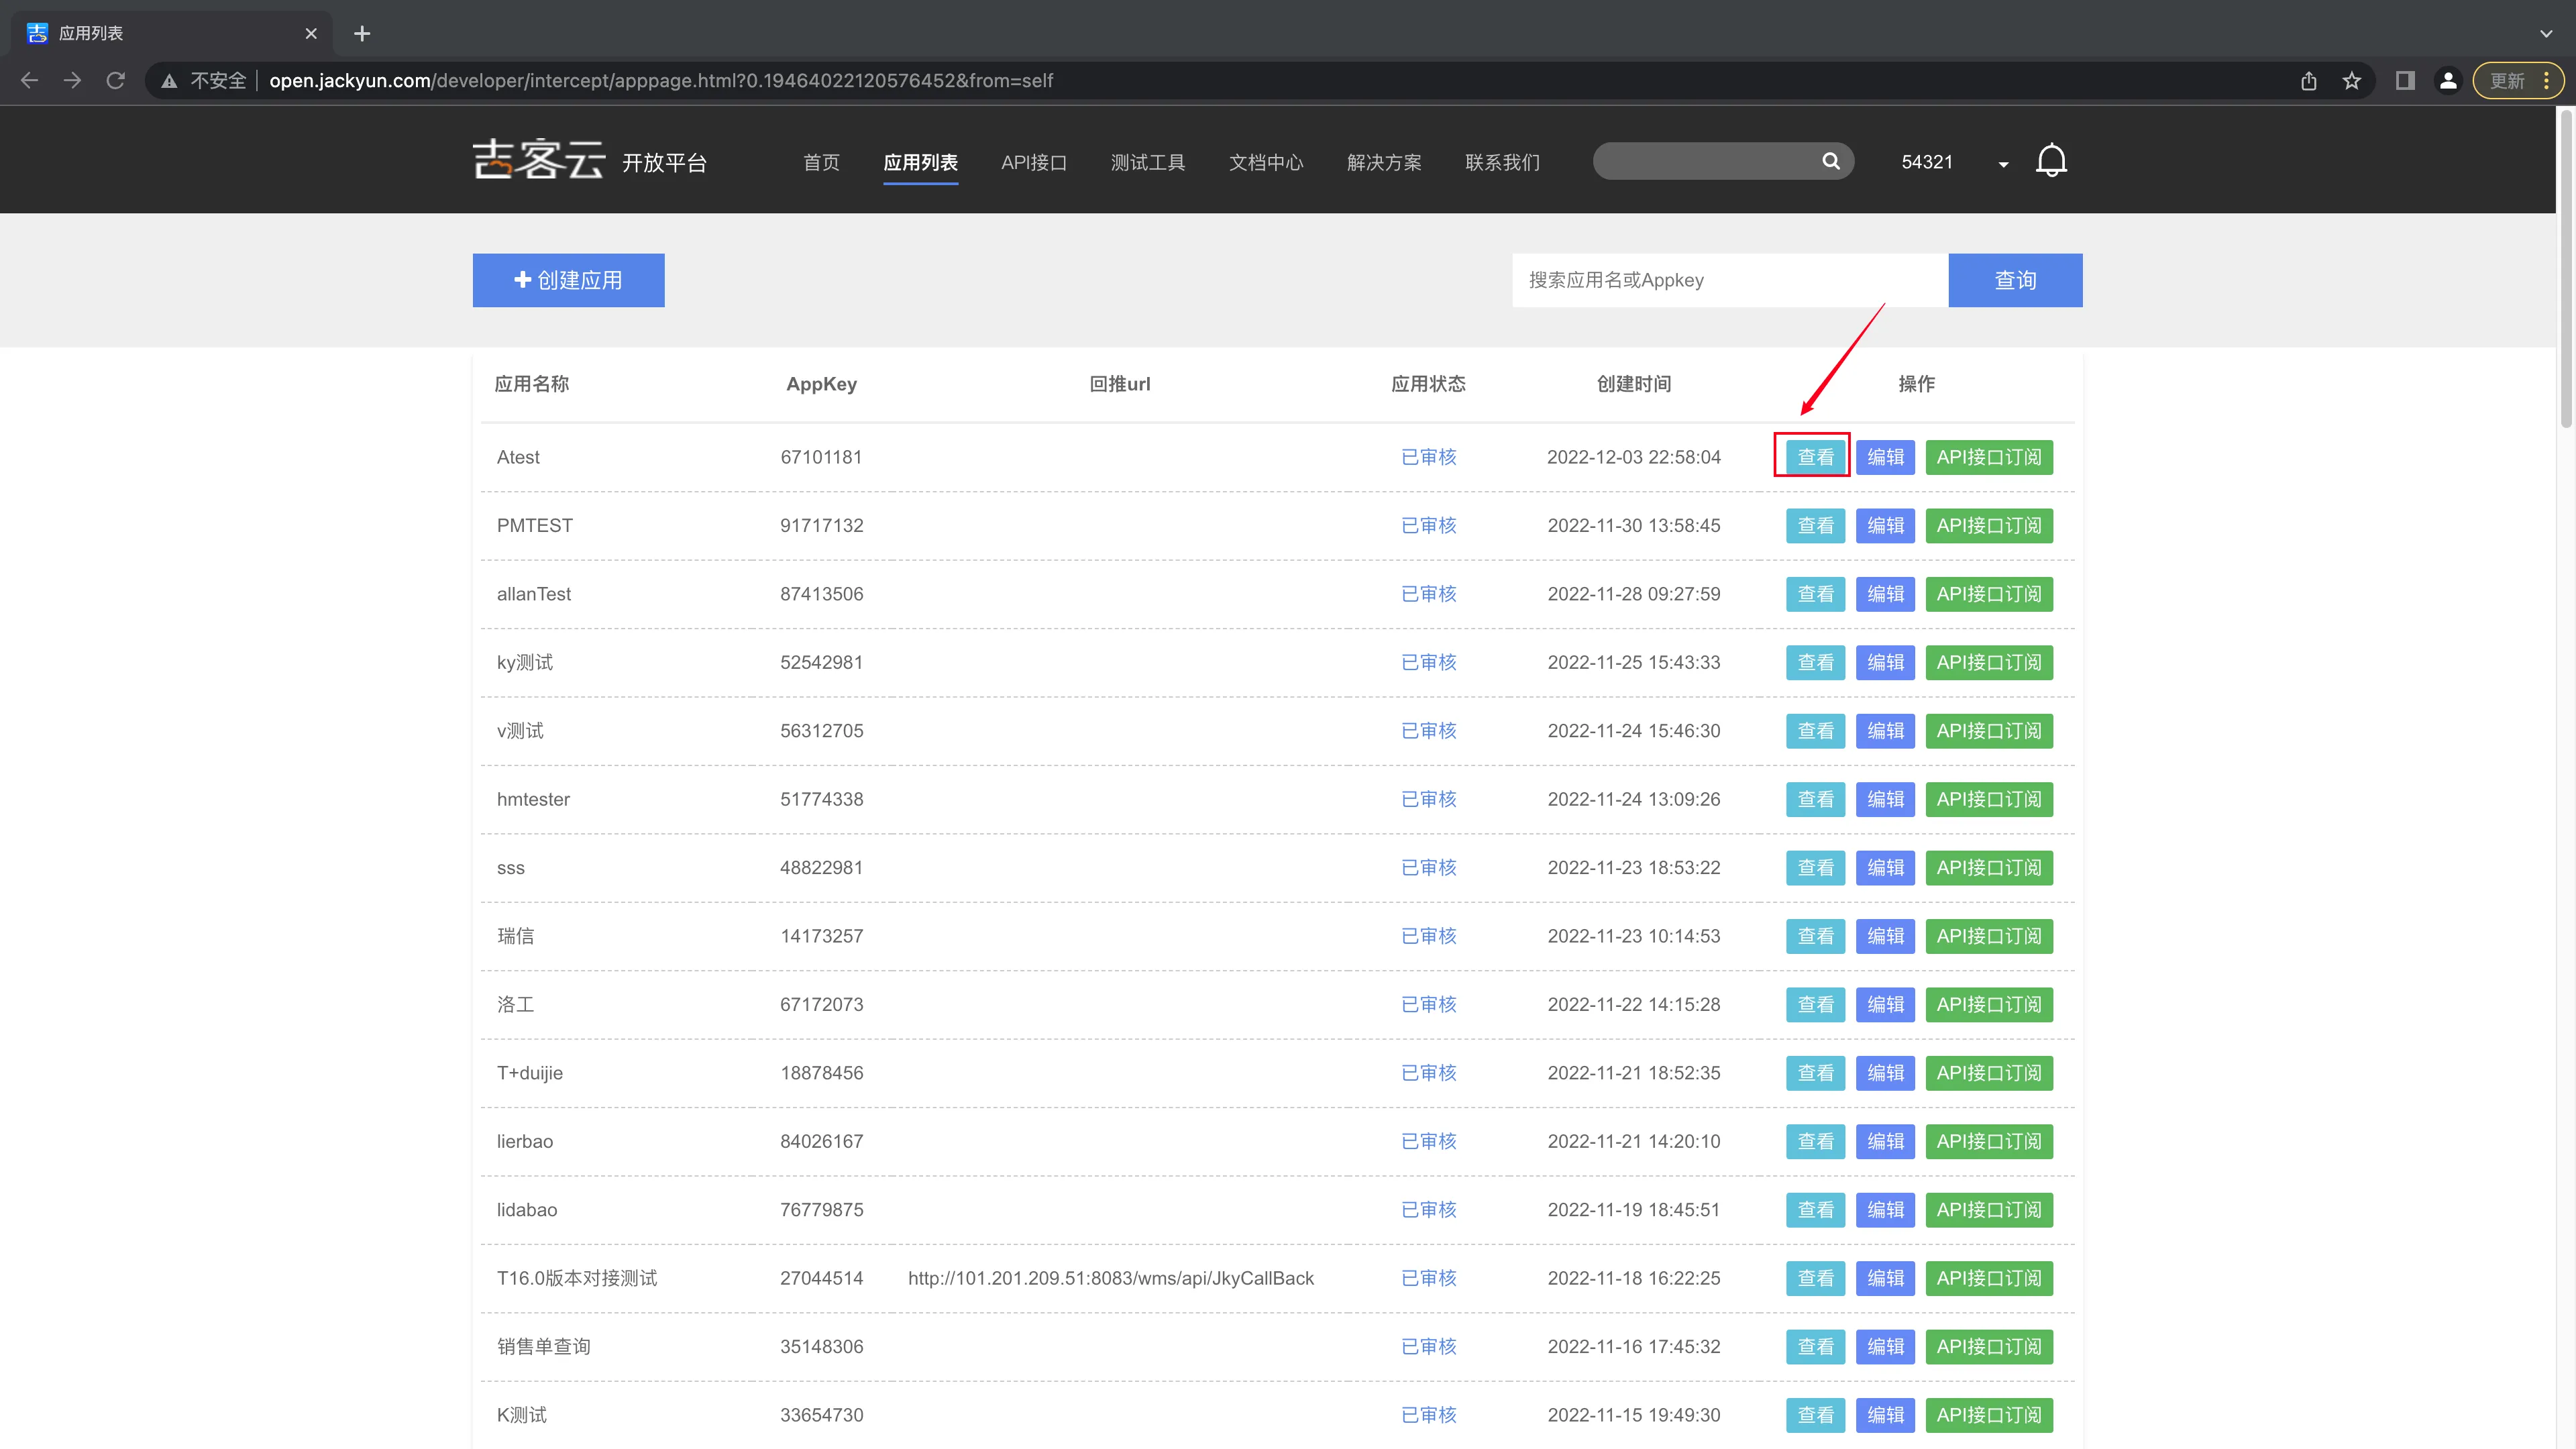Click the app name allanTest
2576x1449 pixels.
[x=534, y=594]
